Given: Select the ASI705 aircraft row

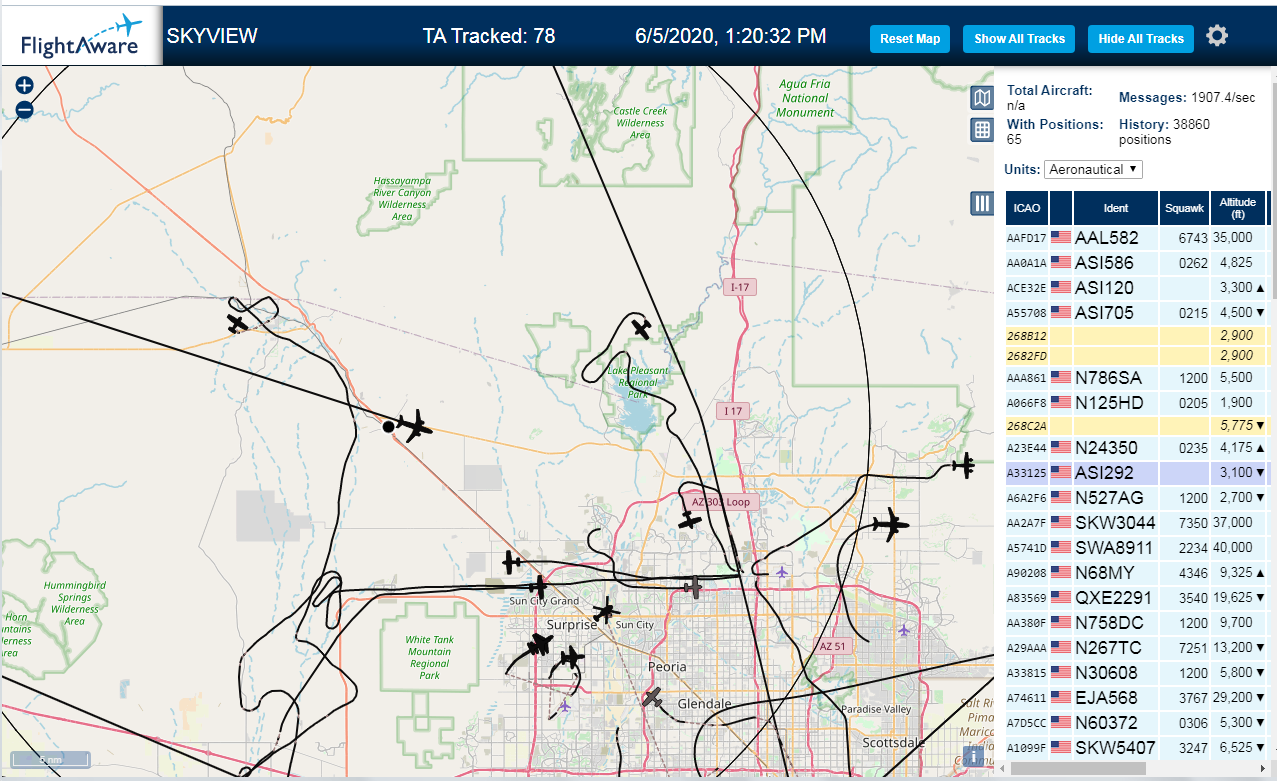Looking at the screenshot, I should [x=1139, y=313].
